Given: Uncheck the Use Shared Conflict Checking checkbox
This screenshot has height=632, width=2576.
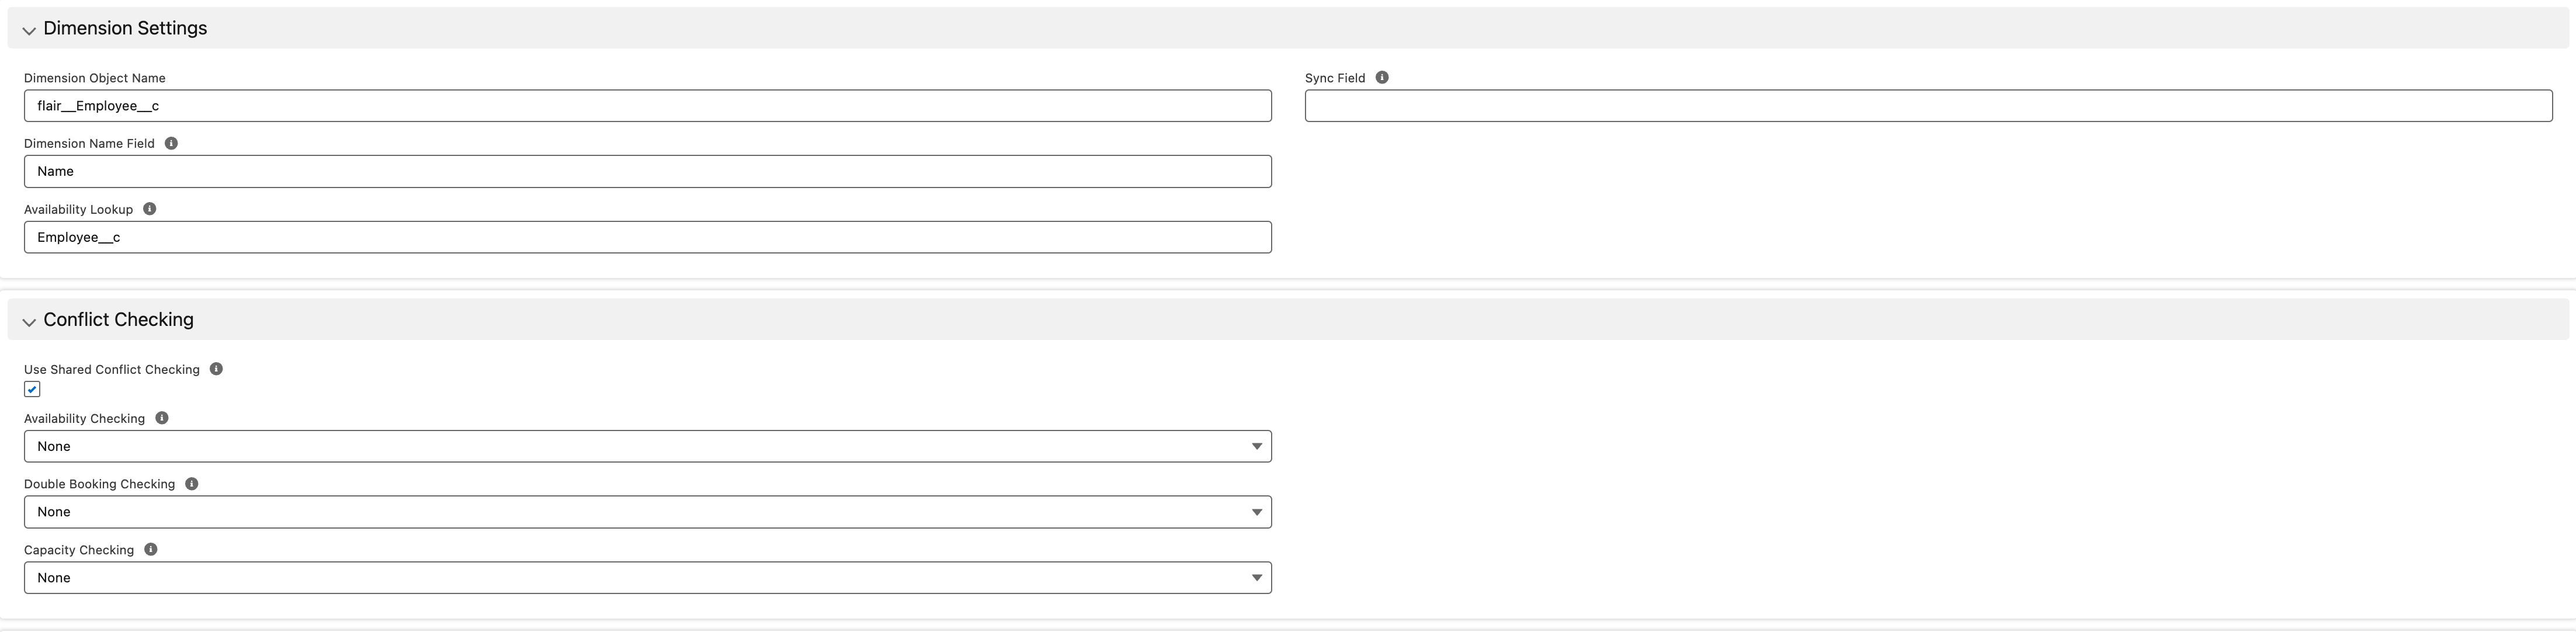Looking at the screenshot, I should [x=32, y=389].
